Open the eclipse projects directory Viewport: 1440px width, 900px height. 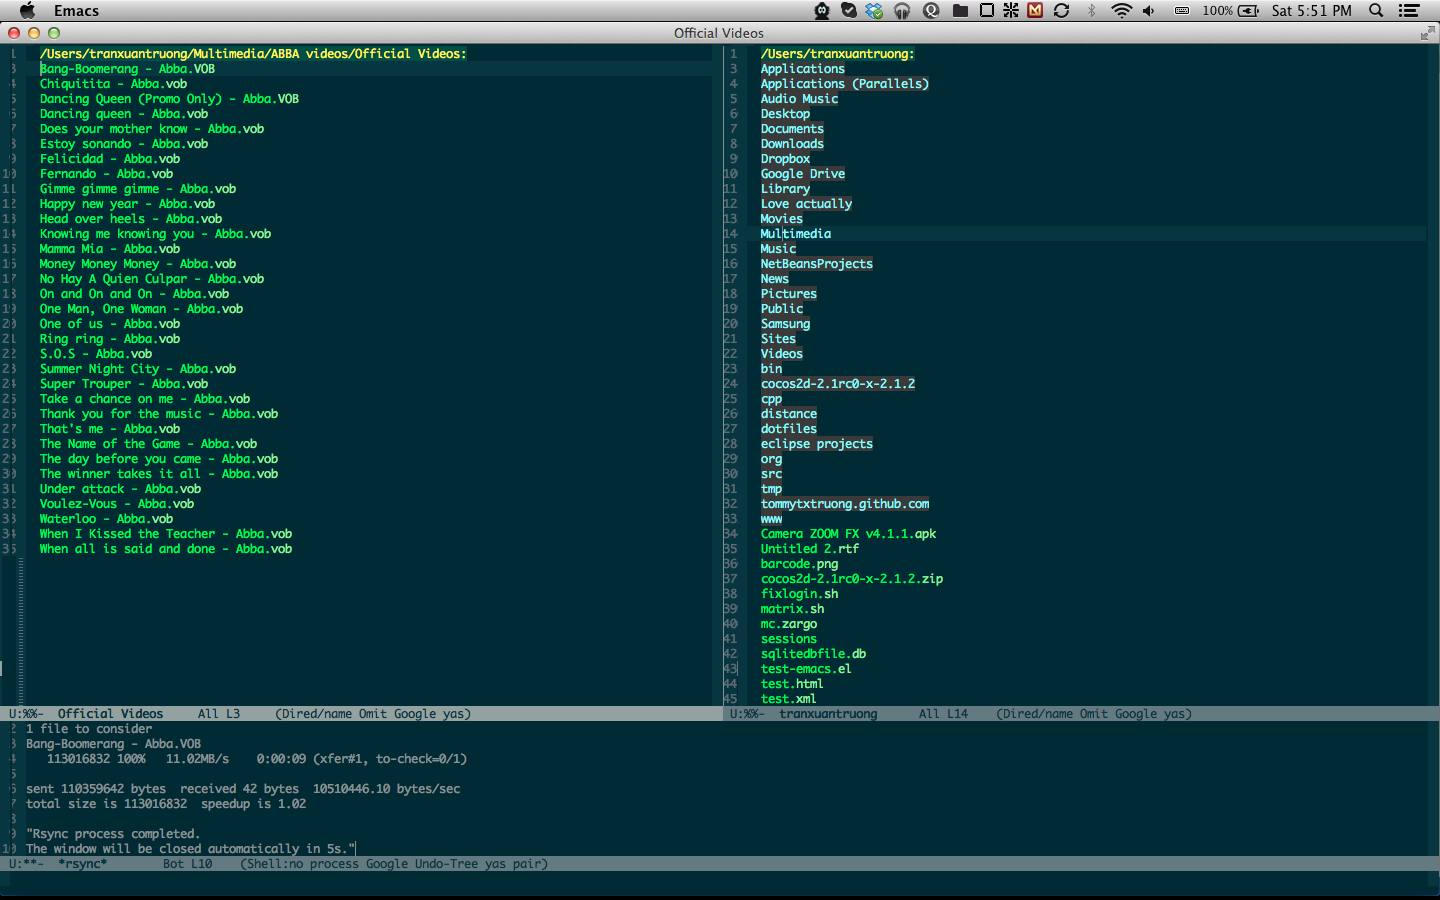(x=816, y=444)
